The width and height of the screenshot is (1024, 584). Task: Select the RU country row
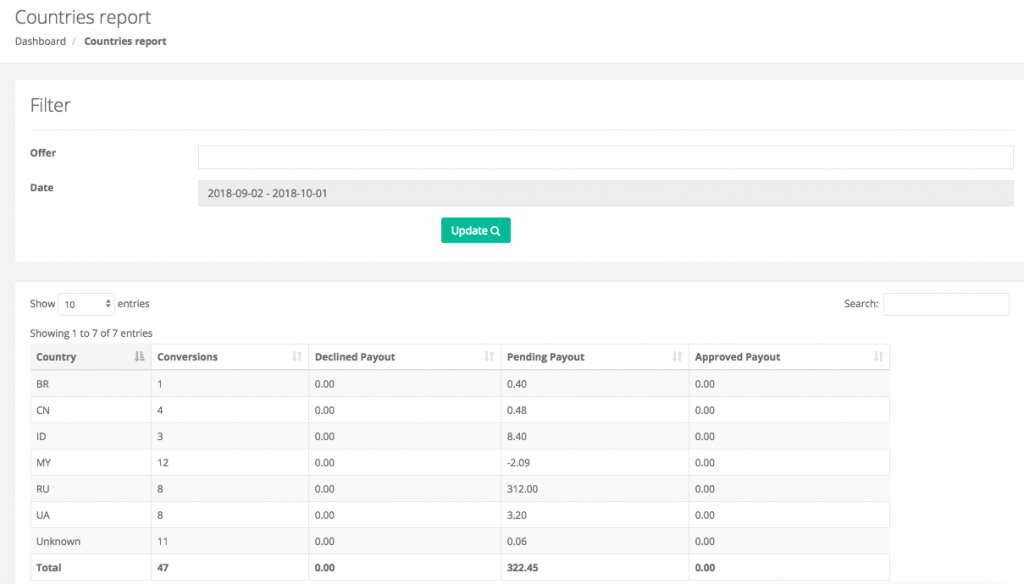[x=43, y=489]
